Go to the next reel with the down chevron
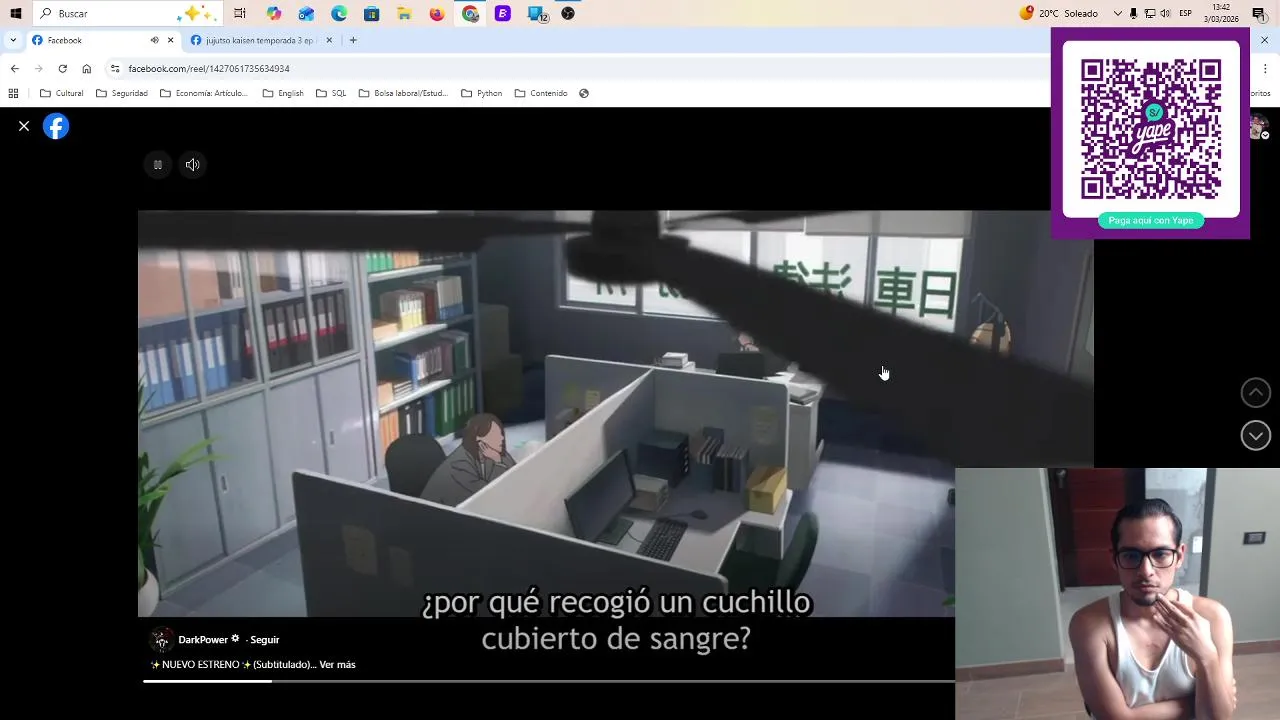Viewport: 1280px width, 720px height. click(x=1255, y=435)
